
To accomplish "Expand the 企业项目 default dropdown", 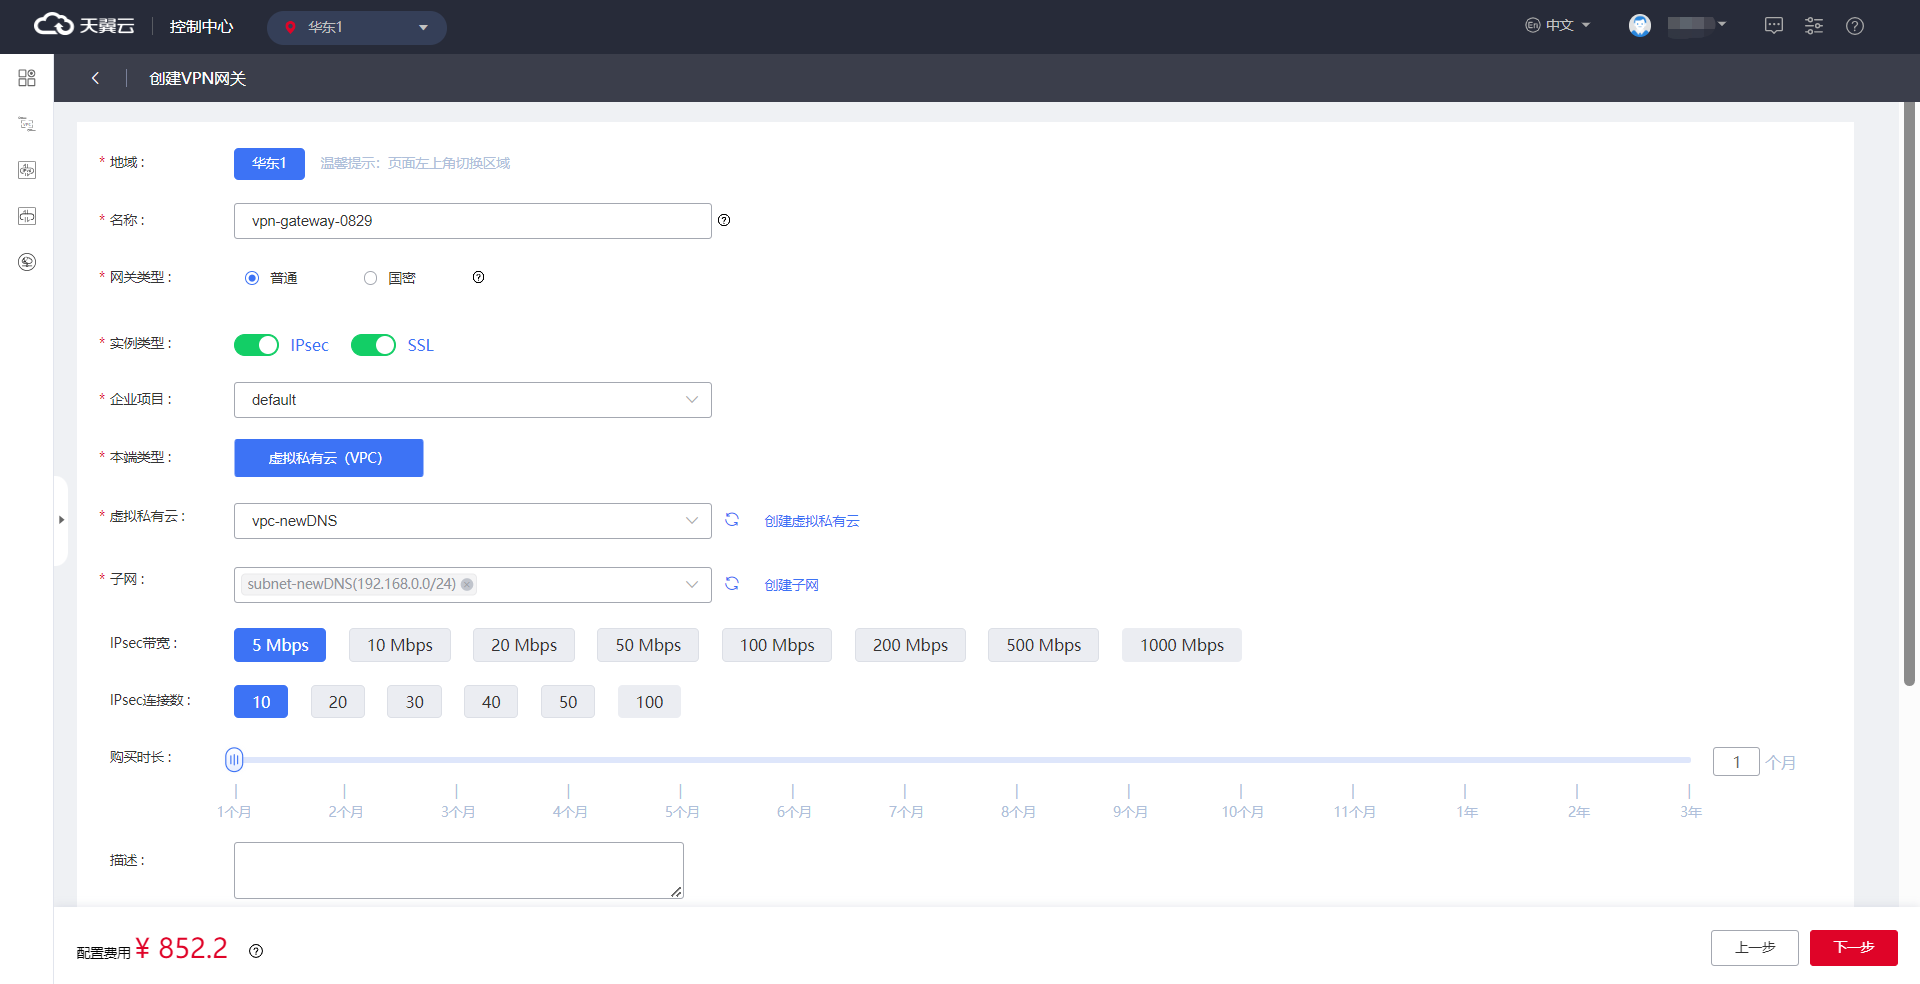I will [472, 400].
